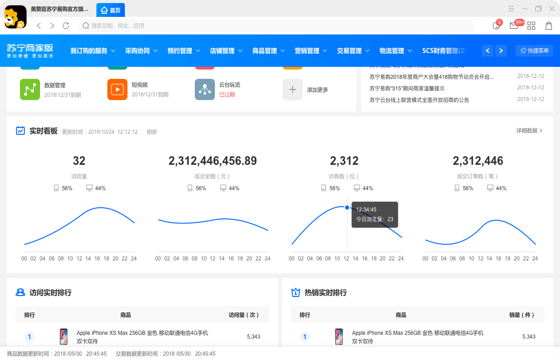Open the shopping bag icon

point(549,26)
